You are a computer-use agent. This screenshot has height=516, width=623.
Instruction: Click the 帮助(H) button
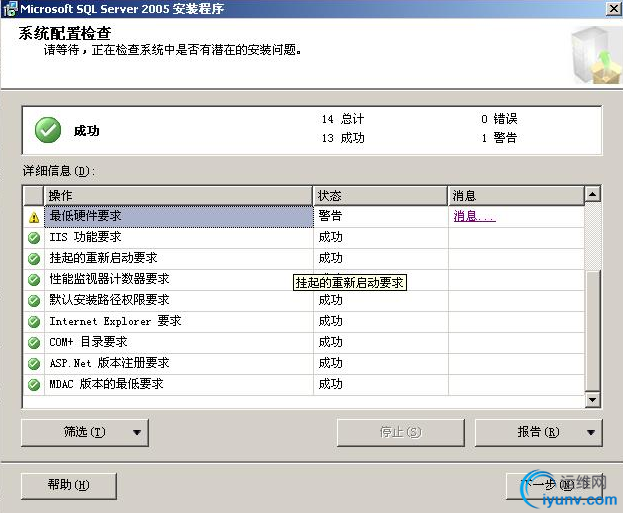tap(69, 485)
